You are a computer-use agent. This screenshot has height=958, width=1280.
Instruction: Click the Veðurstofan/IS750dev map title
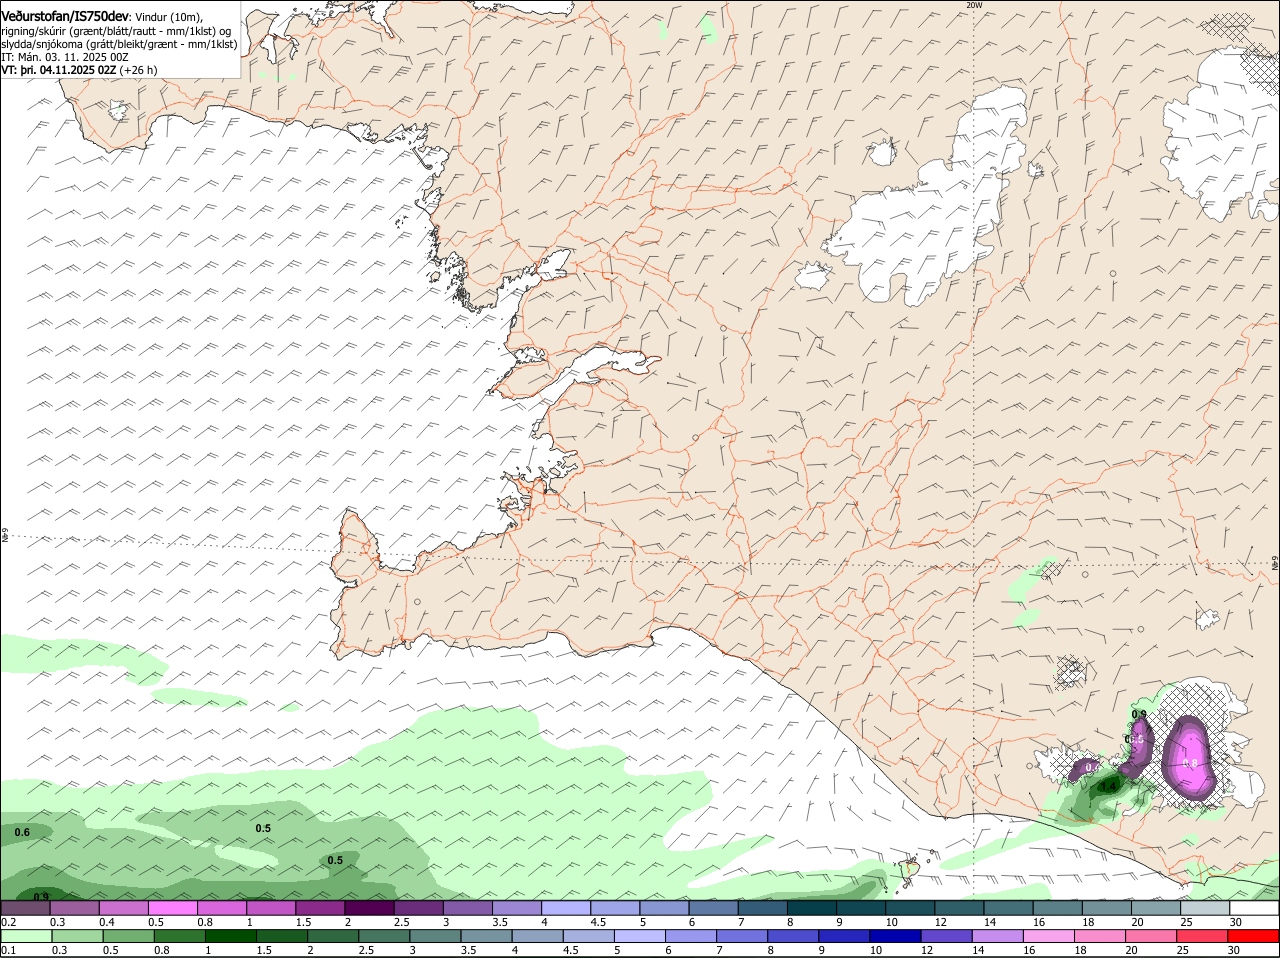coord(65,15)
